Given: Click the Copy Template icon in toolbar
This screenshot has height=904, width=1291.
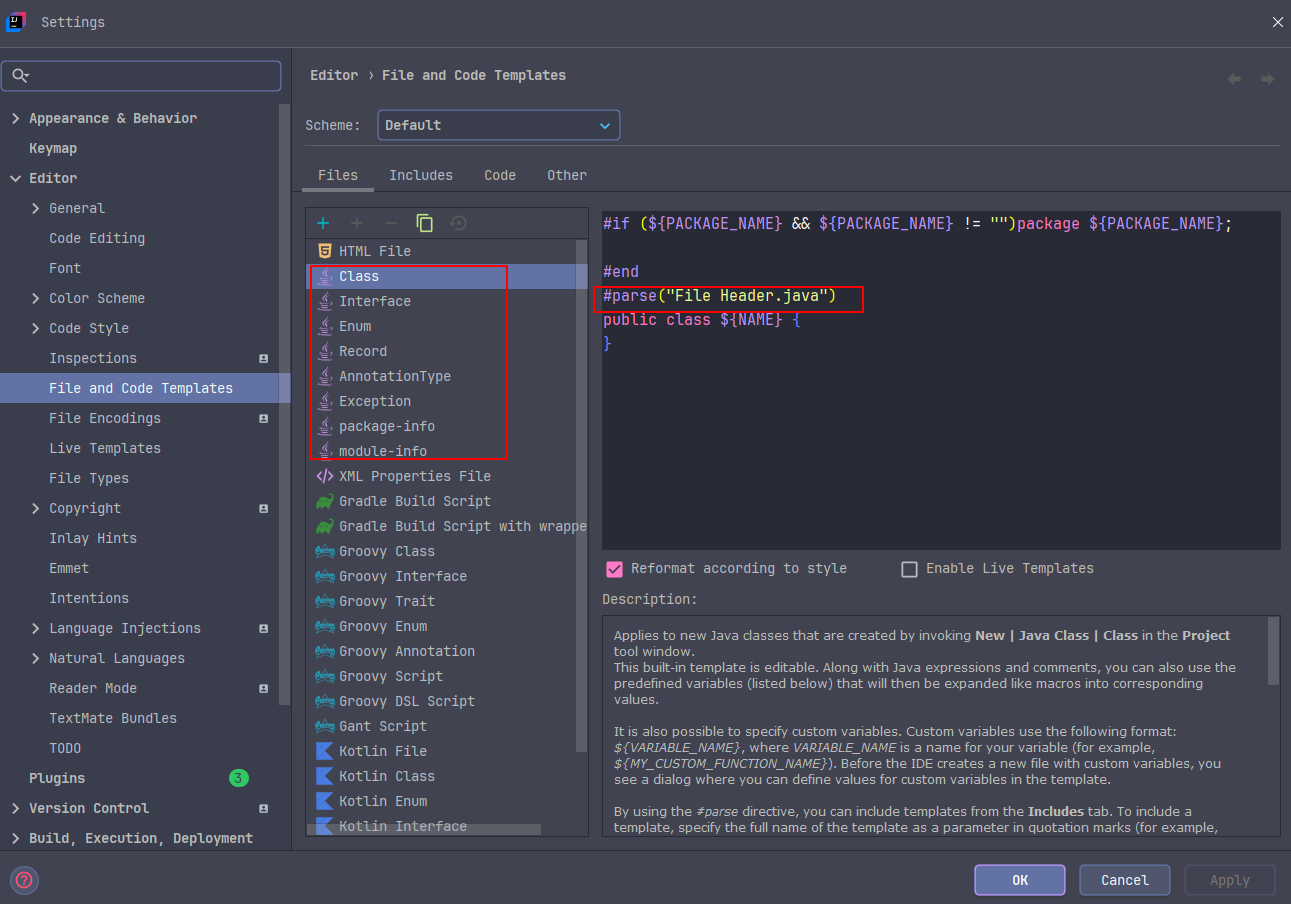Looking at the screenshot, I should pos(425,223).
